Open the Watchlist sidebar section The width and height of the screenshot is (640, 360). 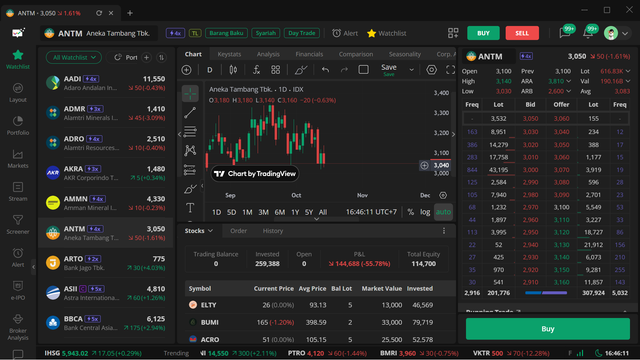coord(18,60)
